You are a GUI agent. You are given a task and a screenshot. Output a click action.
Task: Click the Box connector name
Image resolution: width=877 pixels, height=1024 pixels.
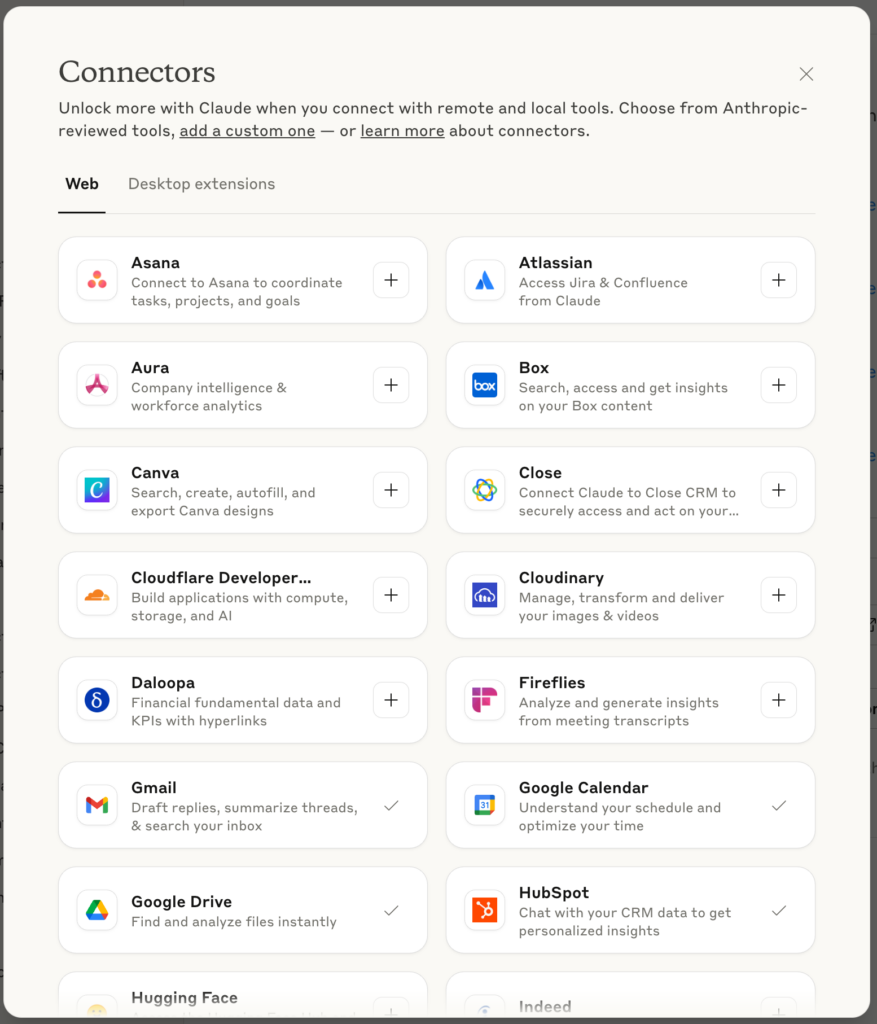(534, 368)
